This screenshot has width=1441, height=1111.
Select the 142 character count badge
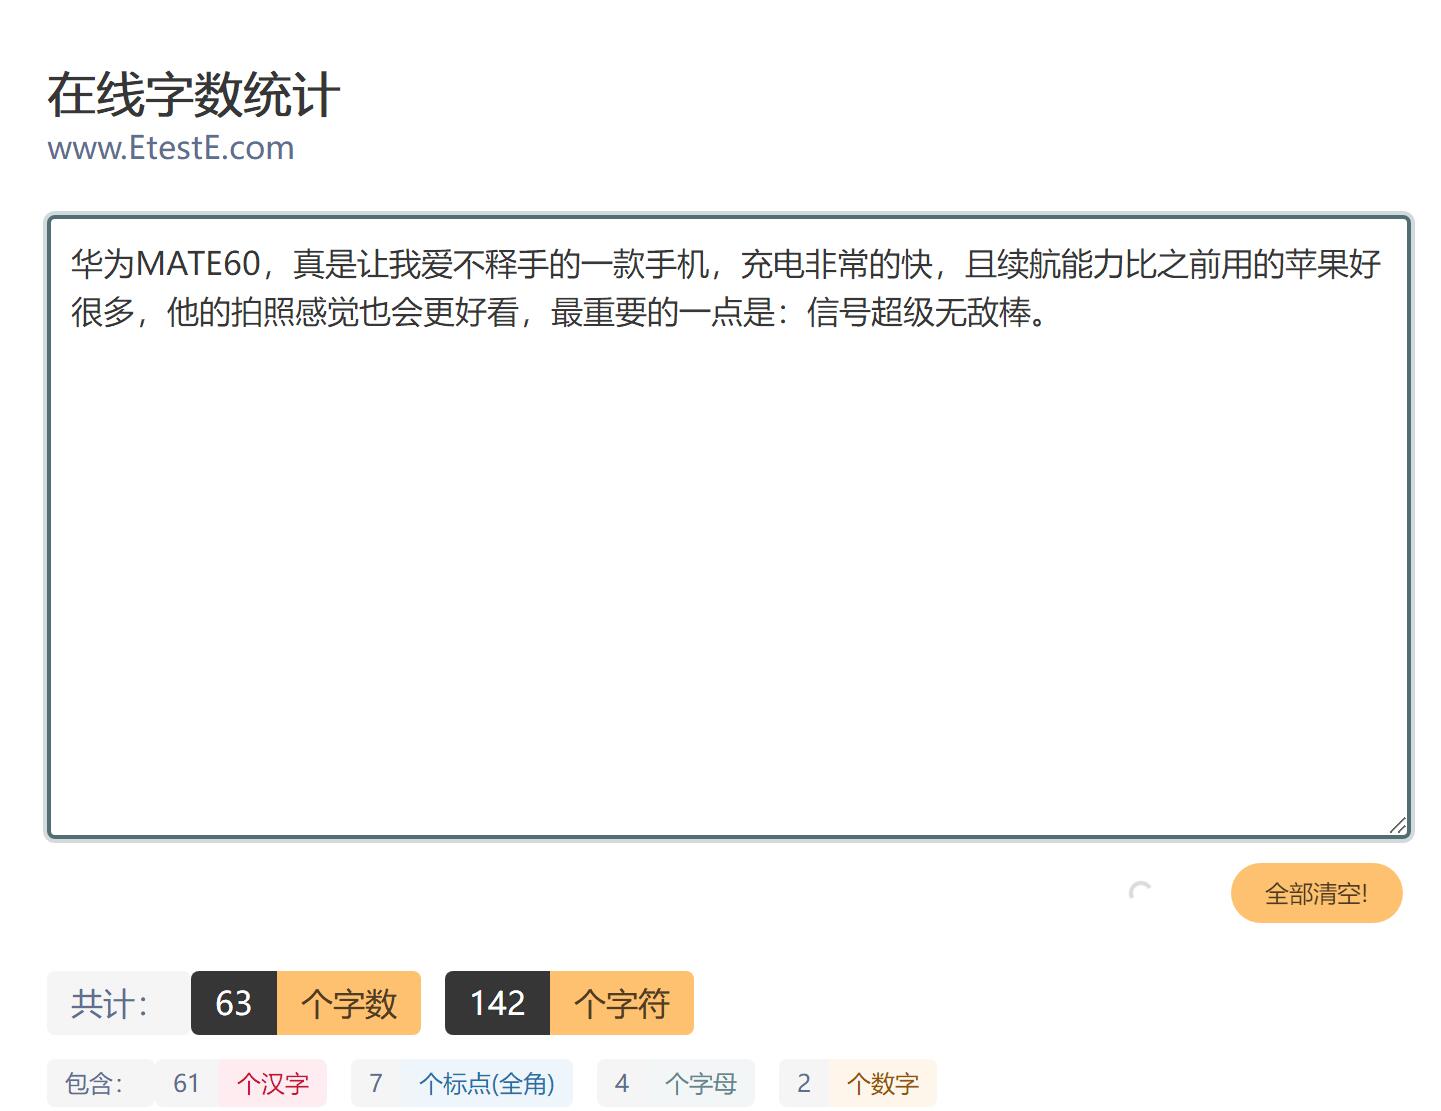497,1003
